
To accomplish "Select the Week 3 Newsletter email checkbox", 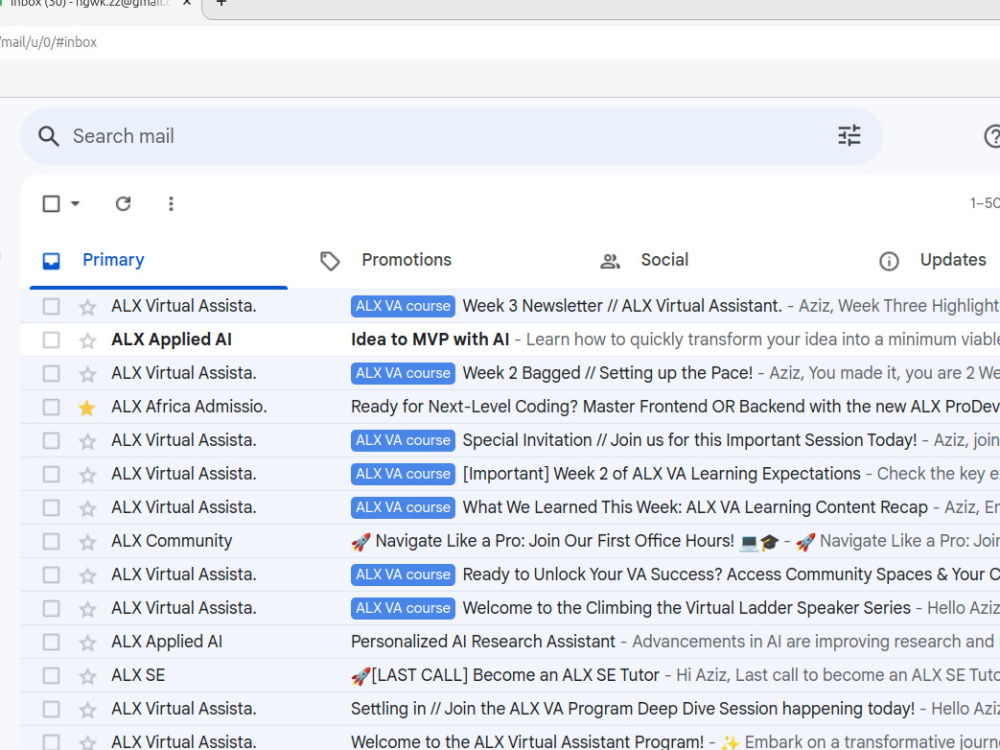I will 51,306.
